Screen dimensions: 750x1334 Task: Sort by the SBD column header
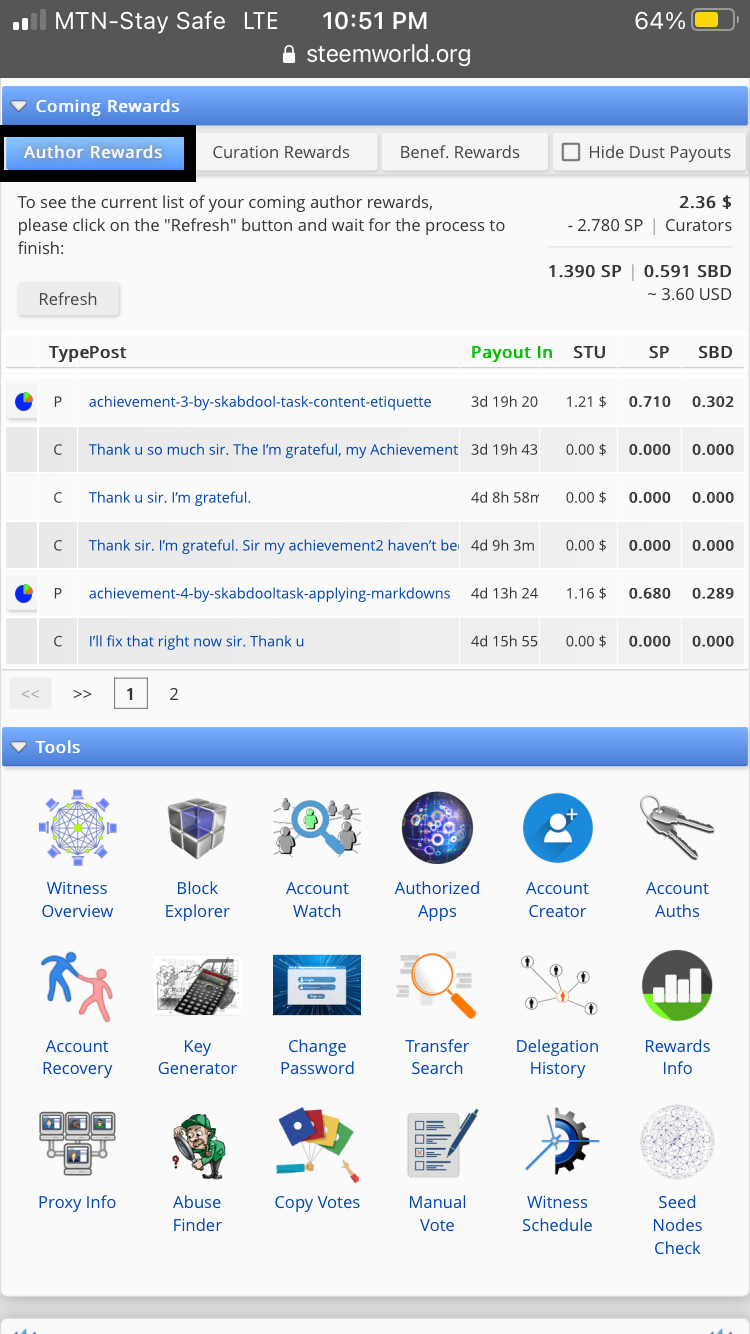pos(715,352)
